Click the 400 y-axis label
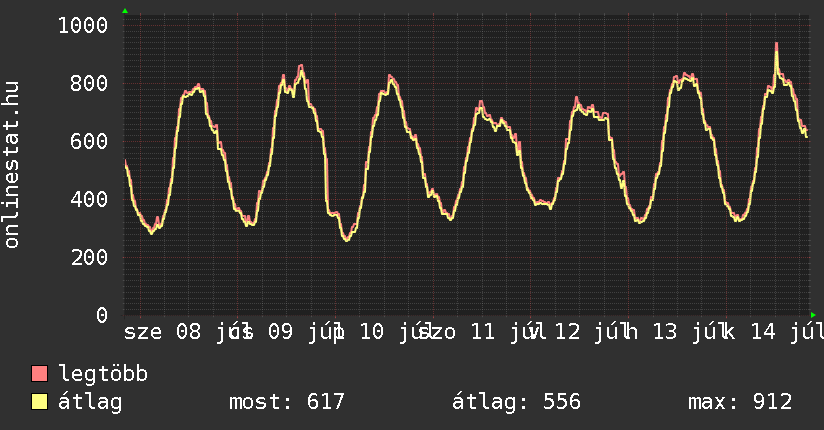Screen dimensions: 824x430 [x=89, y=199]
